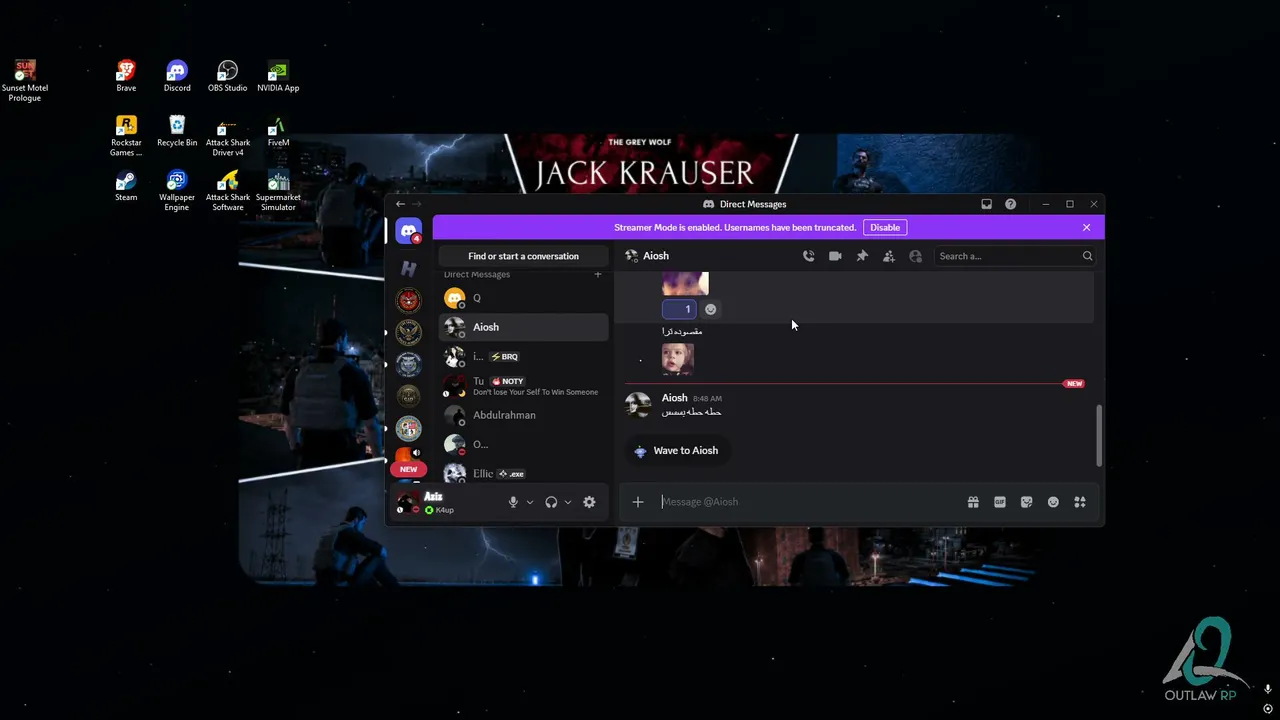Select the Aiosh conversation in the DM list
This screenshot has height=720, width=1280.
[x=523, y=327]
